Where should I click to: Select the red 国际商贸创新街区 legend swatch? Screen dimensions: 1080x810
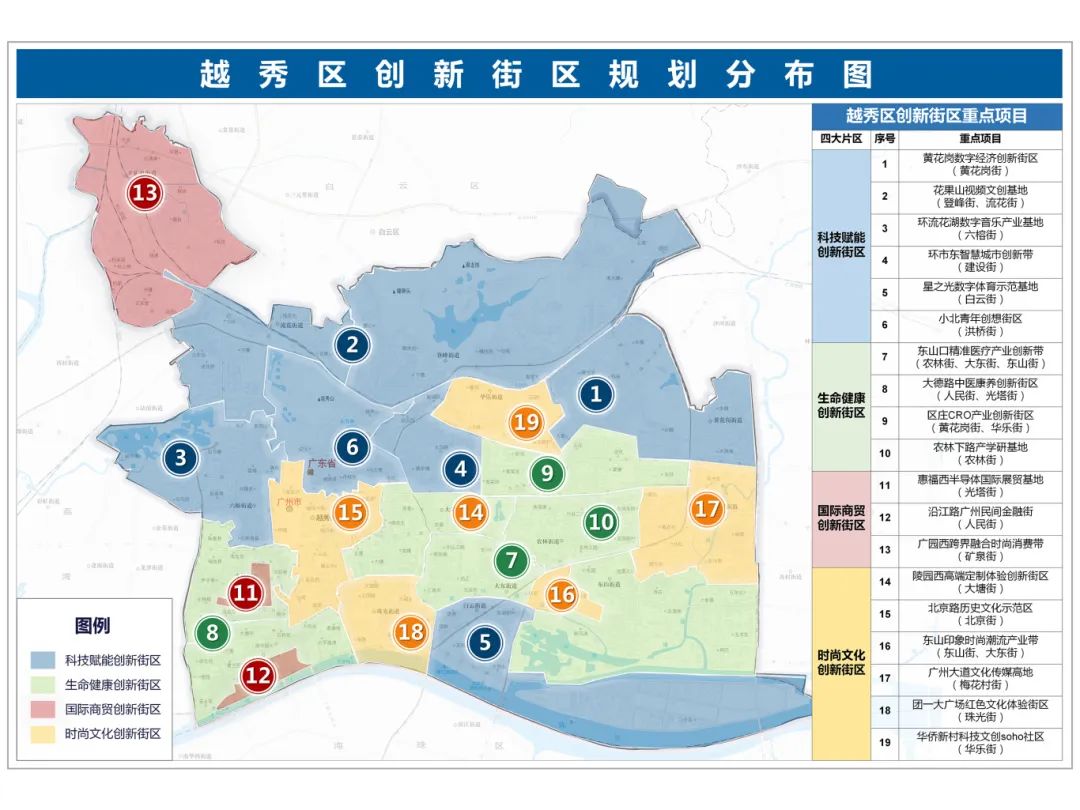tap(43, 709)
